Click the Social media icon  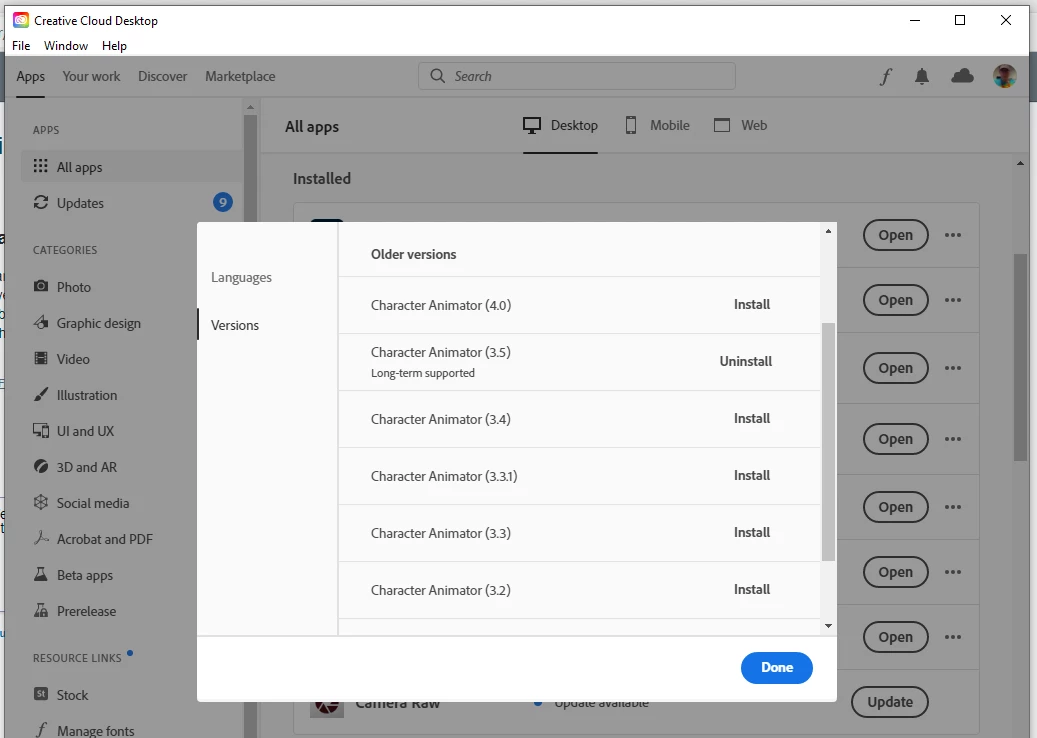(41, 503)
